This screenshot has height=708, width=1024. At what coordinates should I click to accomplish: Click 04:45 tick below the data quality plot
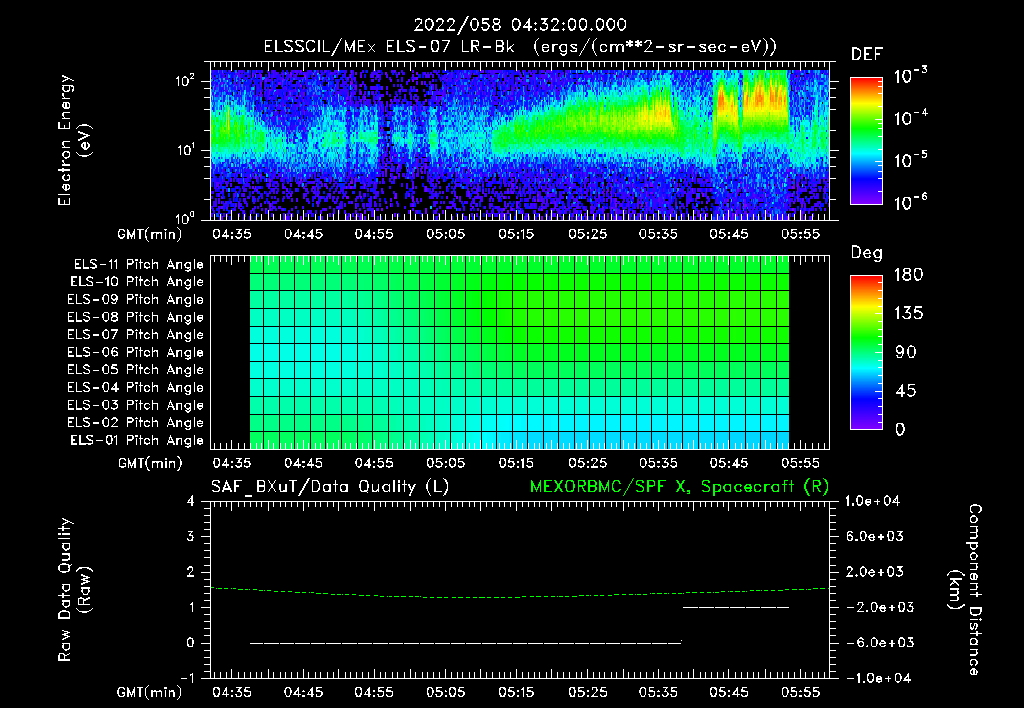point(303,692)
